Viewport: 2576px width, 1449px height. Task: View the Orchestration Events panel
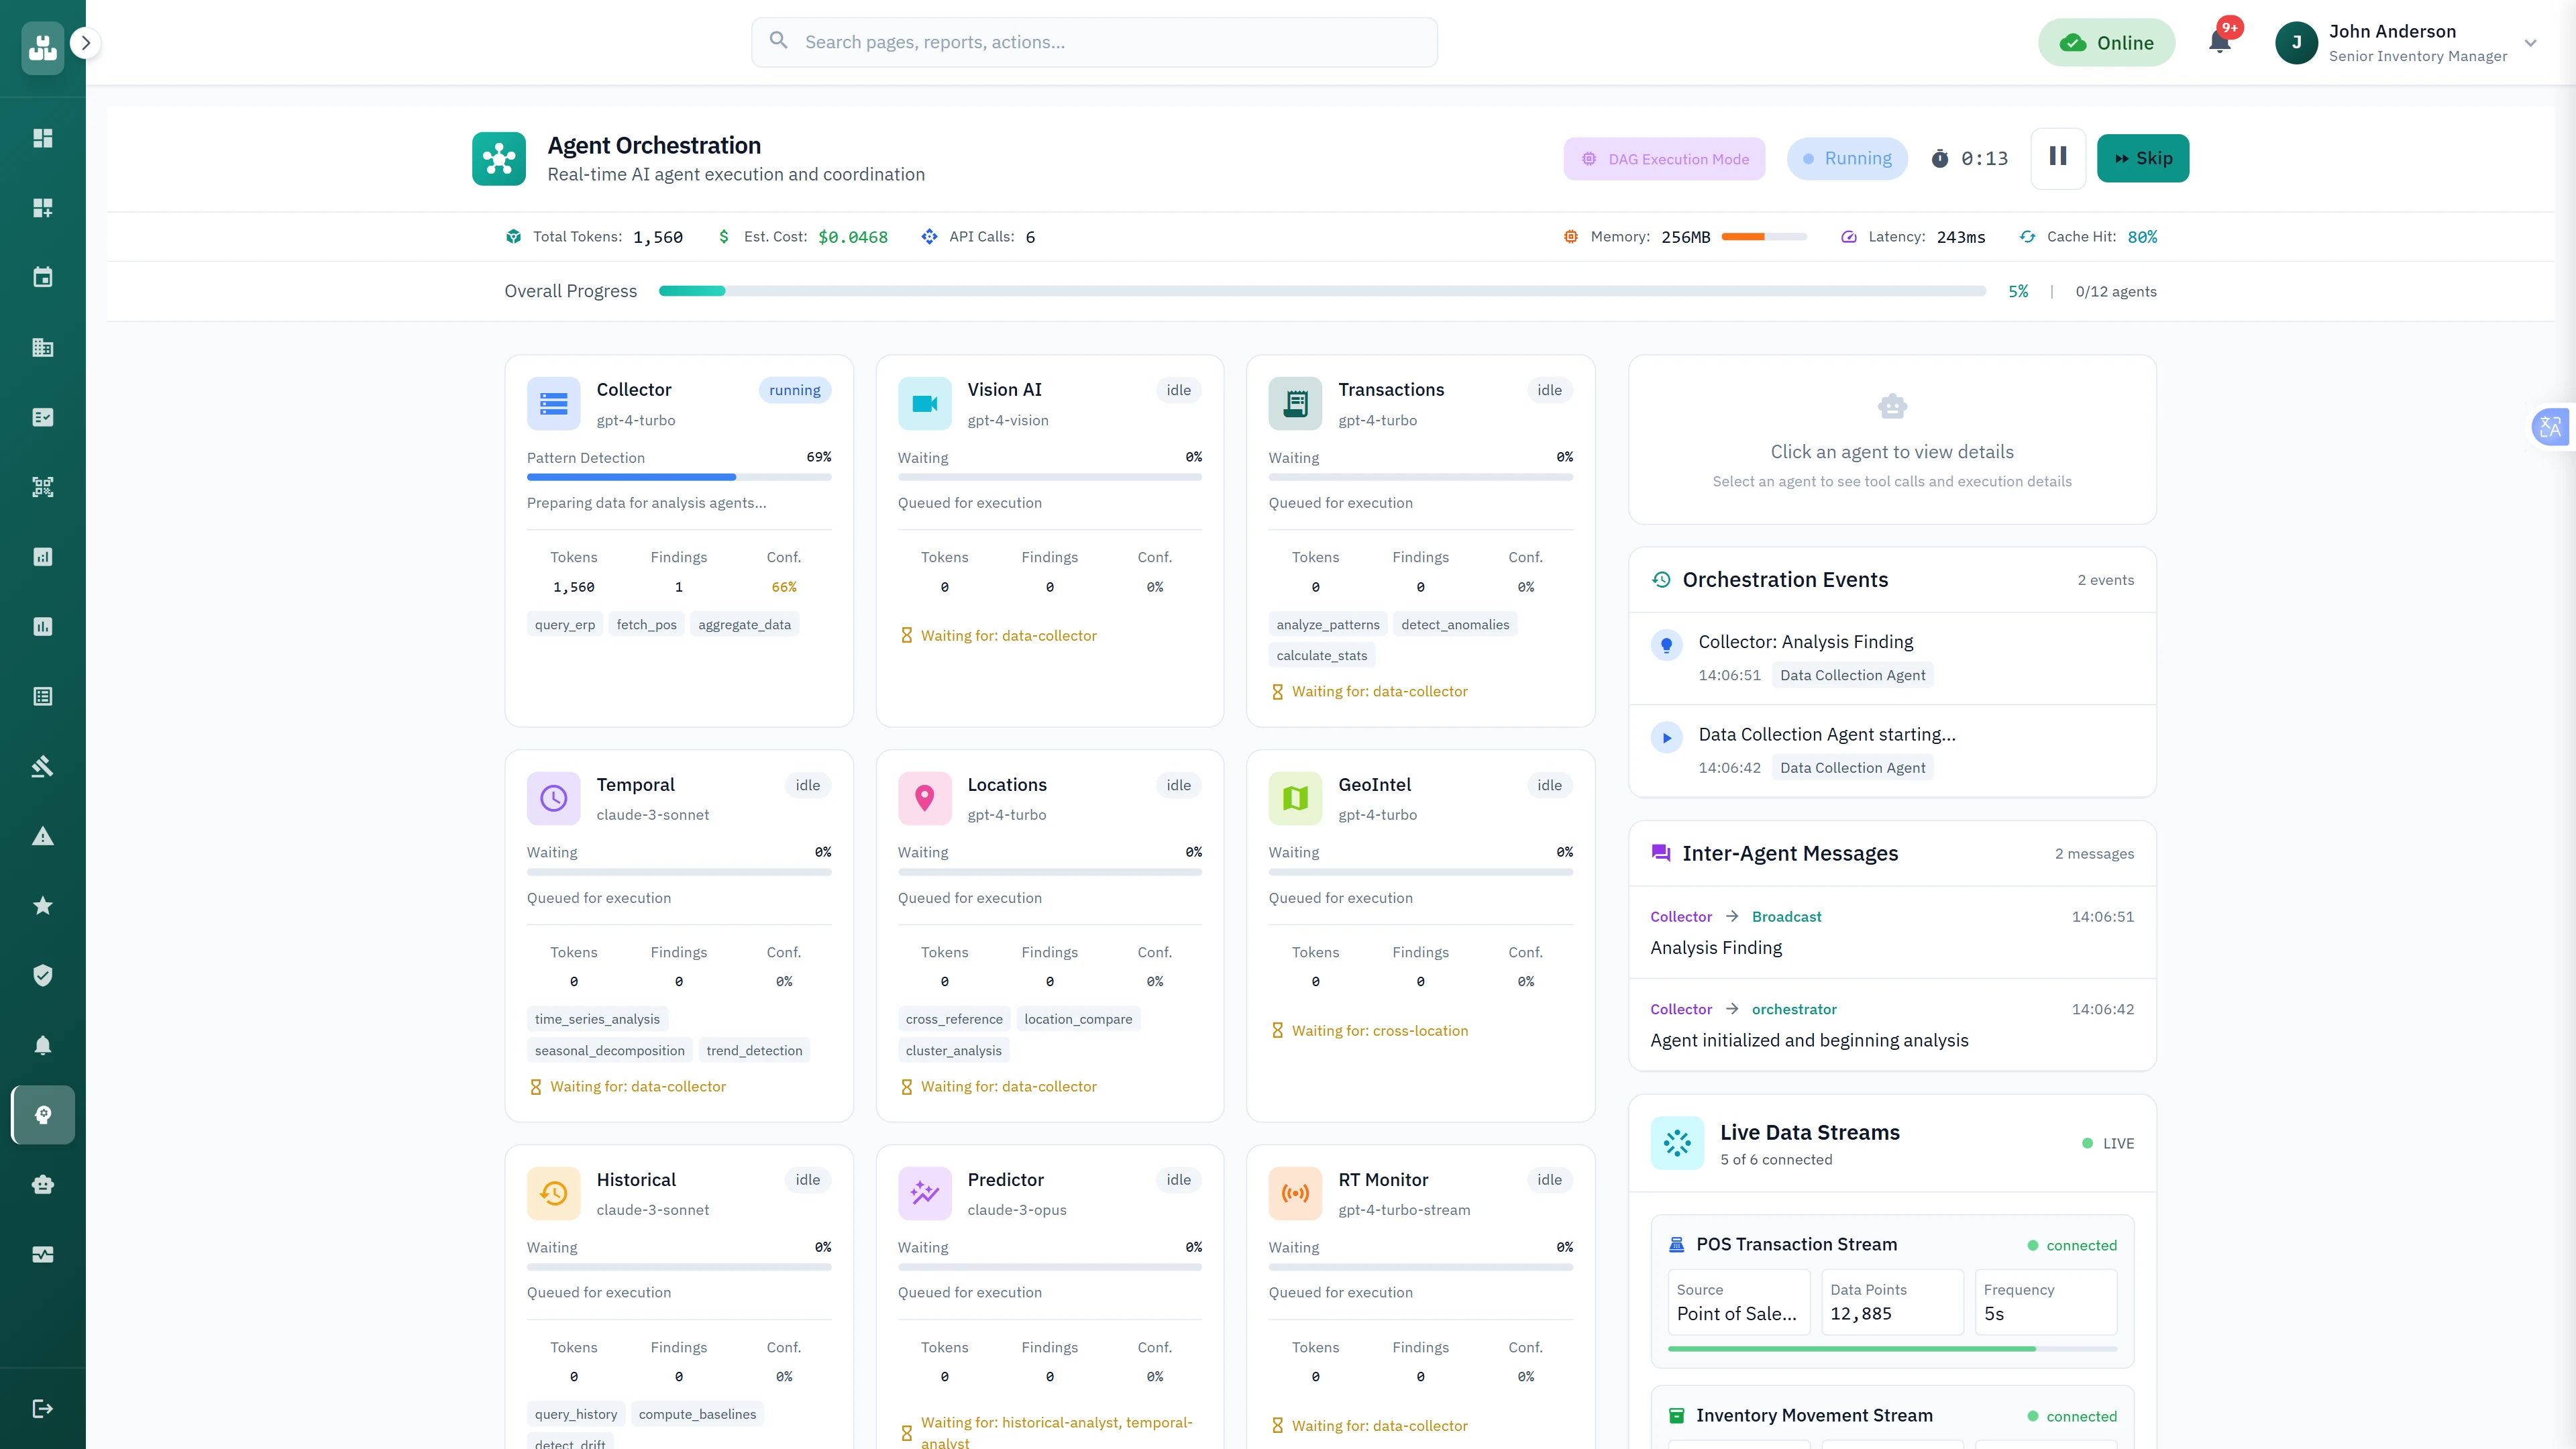1784,580
